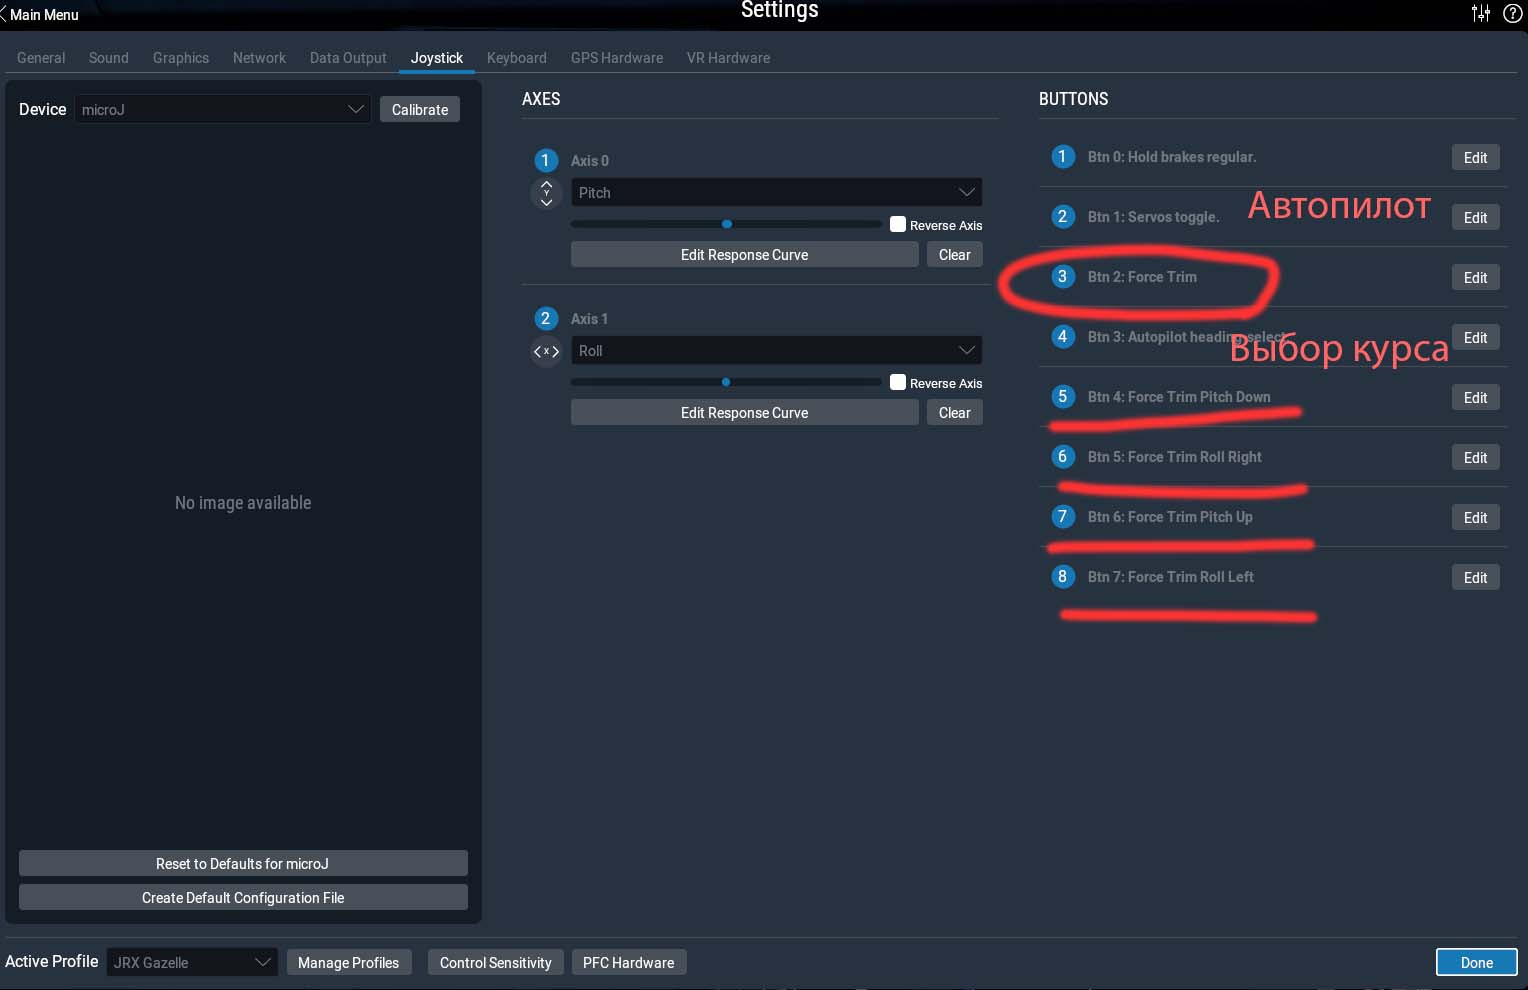Click the Calibrate button
Image resolution: width=1528 pixels, height=990 pixels.
[420, 109]
